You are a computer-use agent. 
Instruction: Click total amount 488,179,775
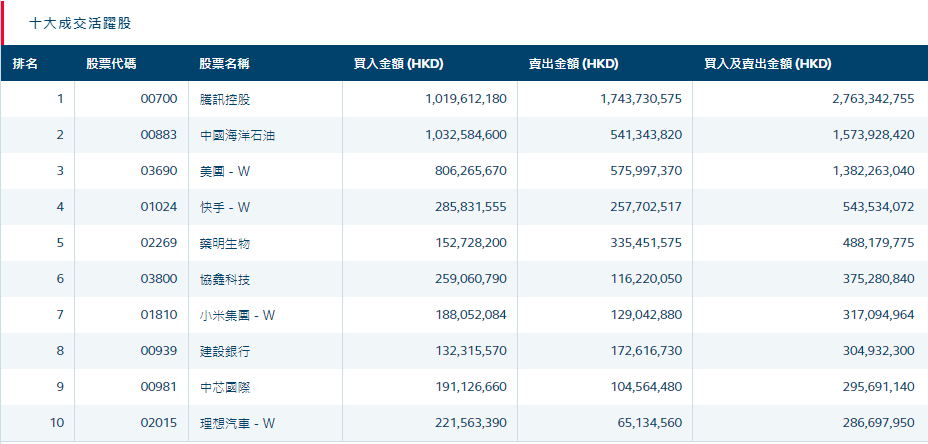[878, 243]
